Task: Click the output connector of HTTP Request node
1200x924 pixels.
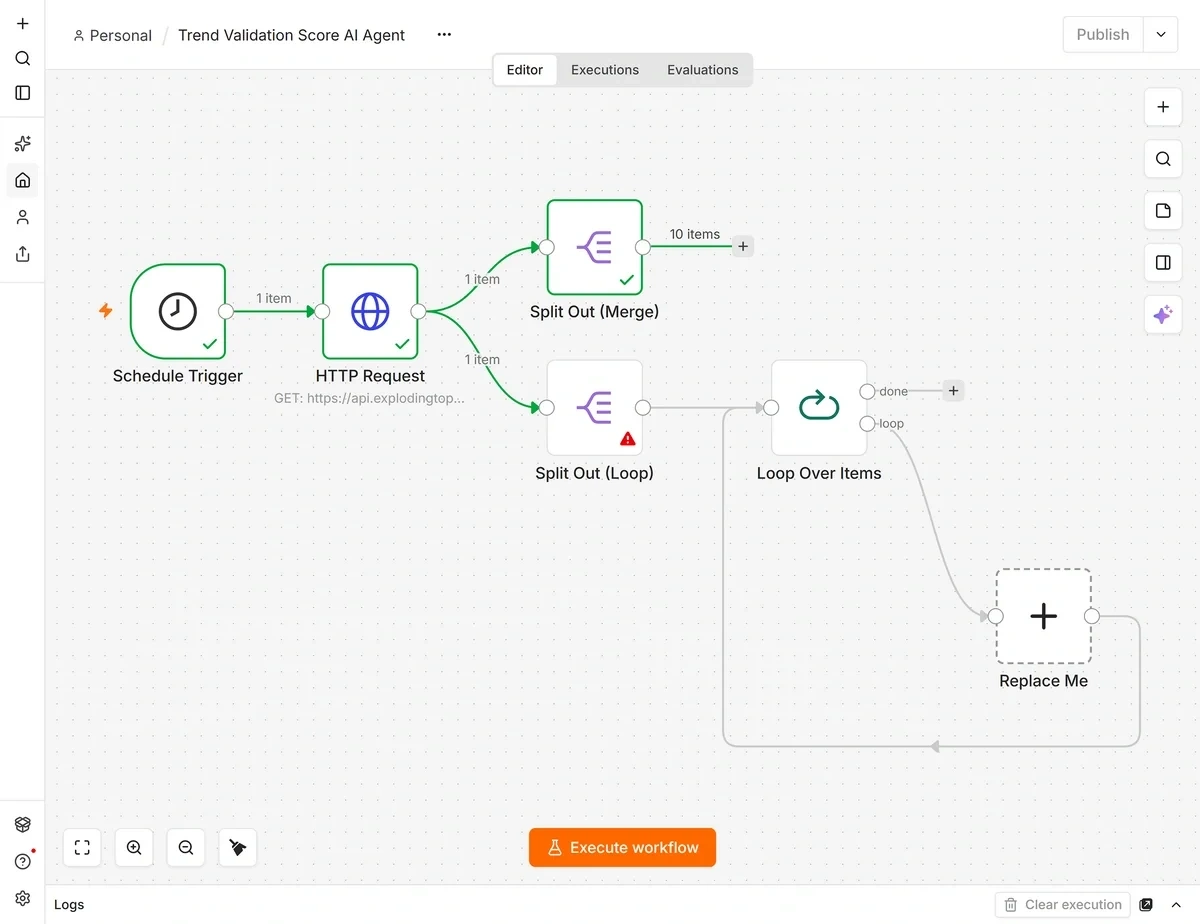Action: (418, 311)
